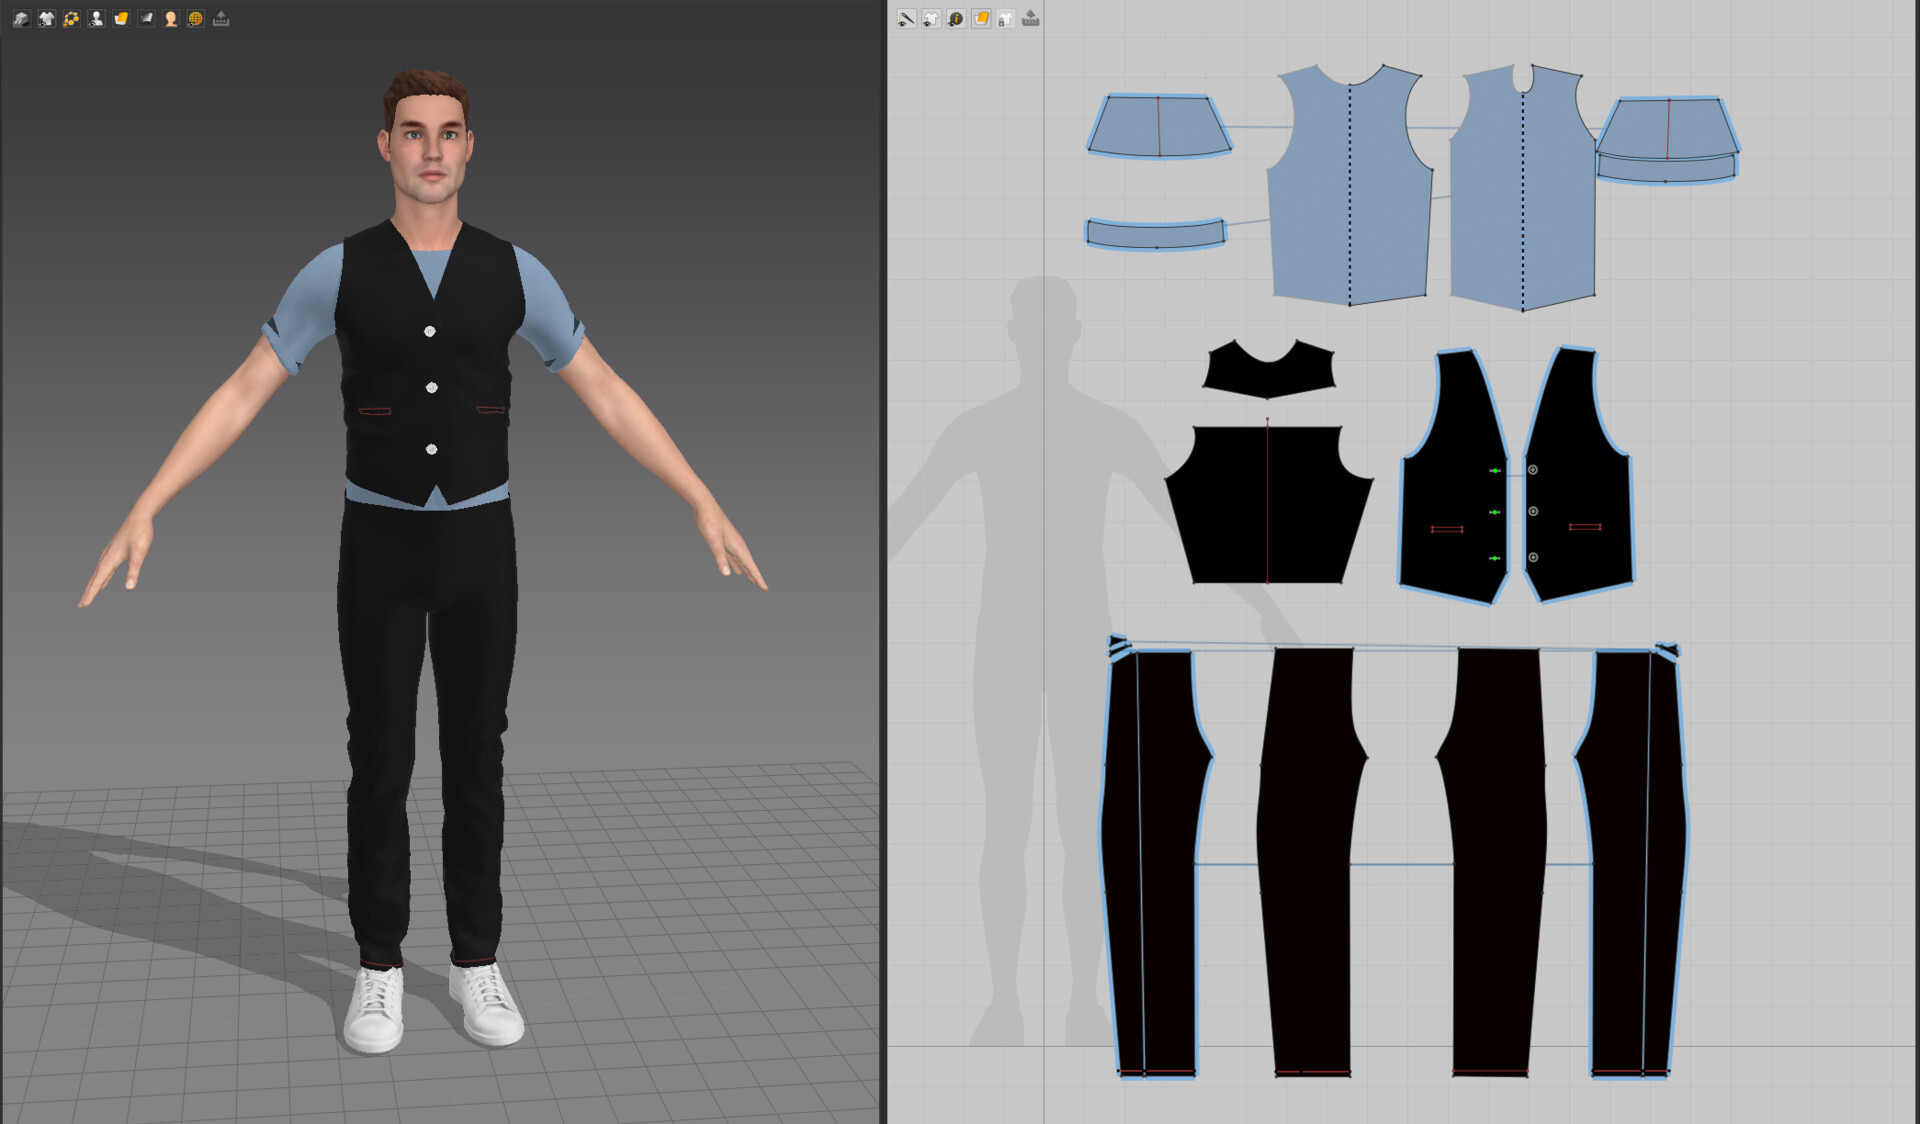
Task: Click the sync-up icon at 3D toolbar end
Action: (221, 18)
